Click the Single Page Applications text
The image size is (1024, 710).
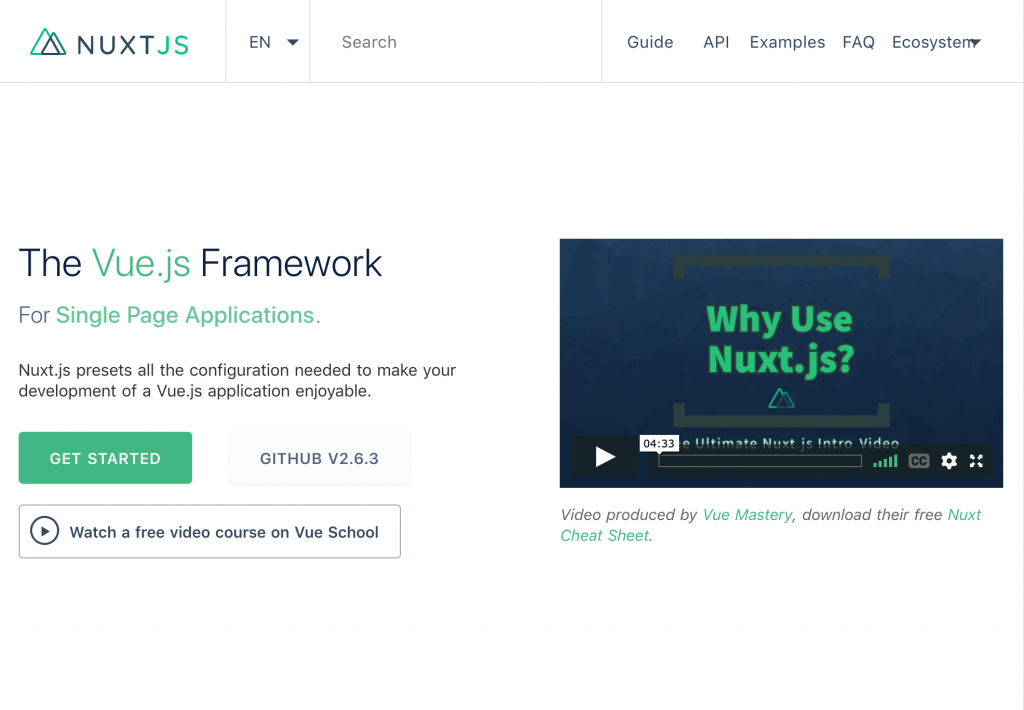click(185, 315)
